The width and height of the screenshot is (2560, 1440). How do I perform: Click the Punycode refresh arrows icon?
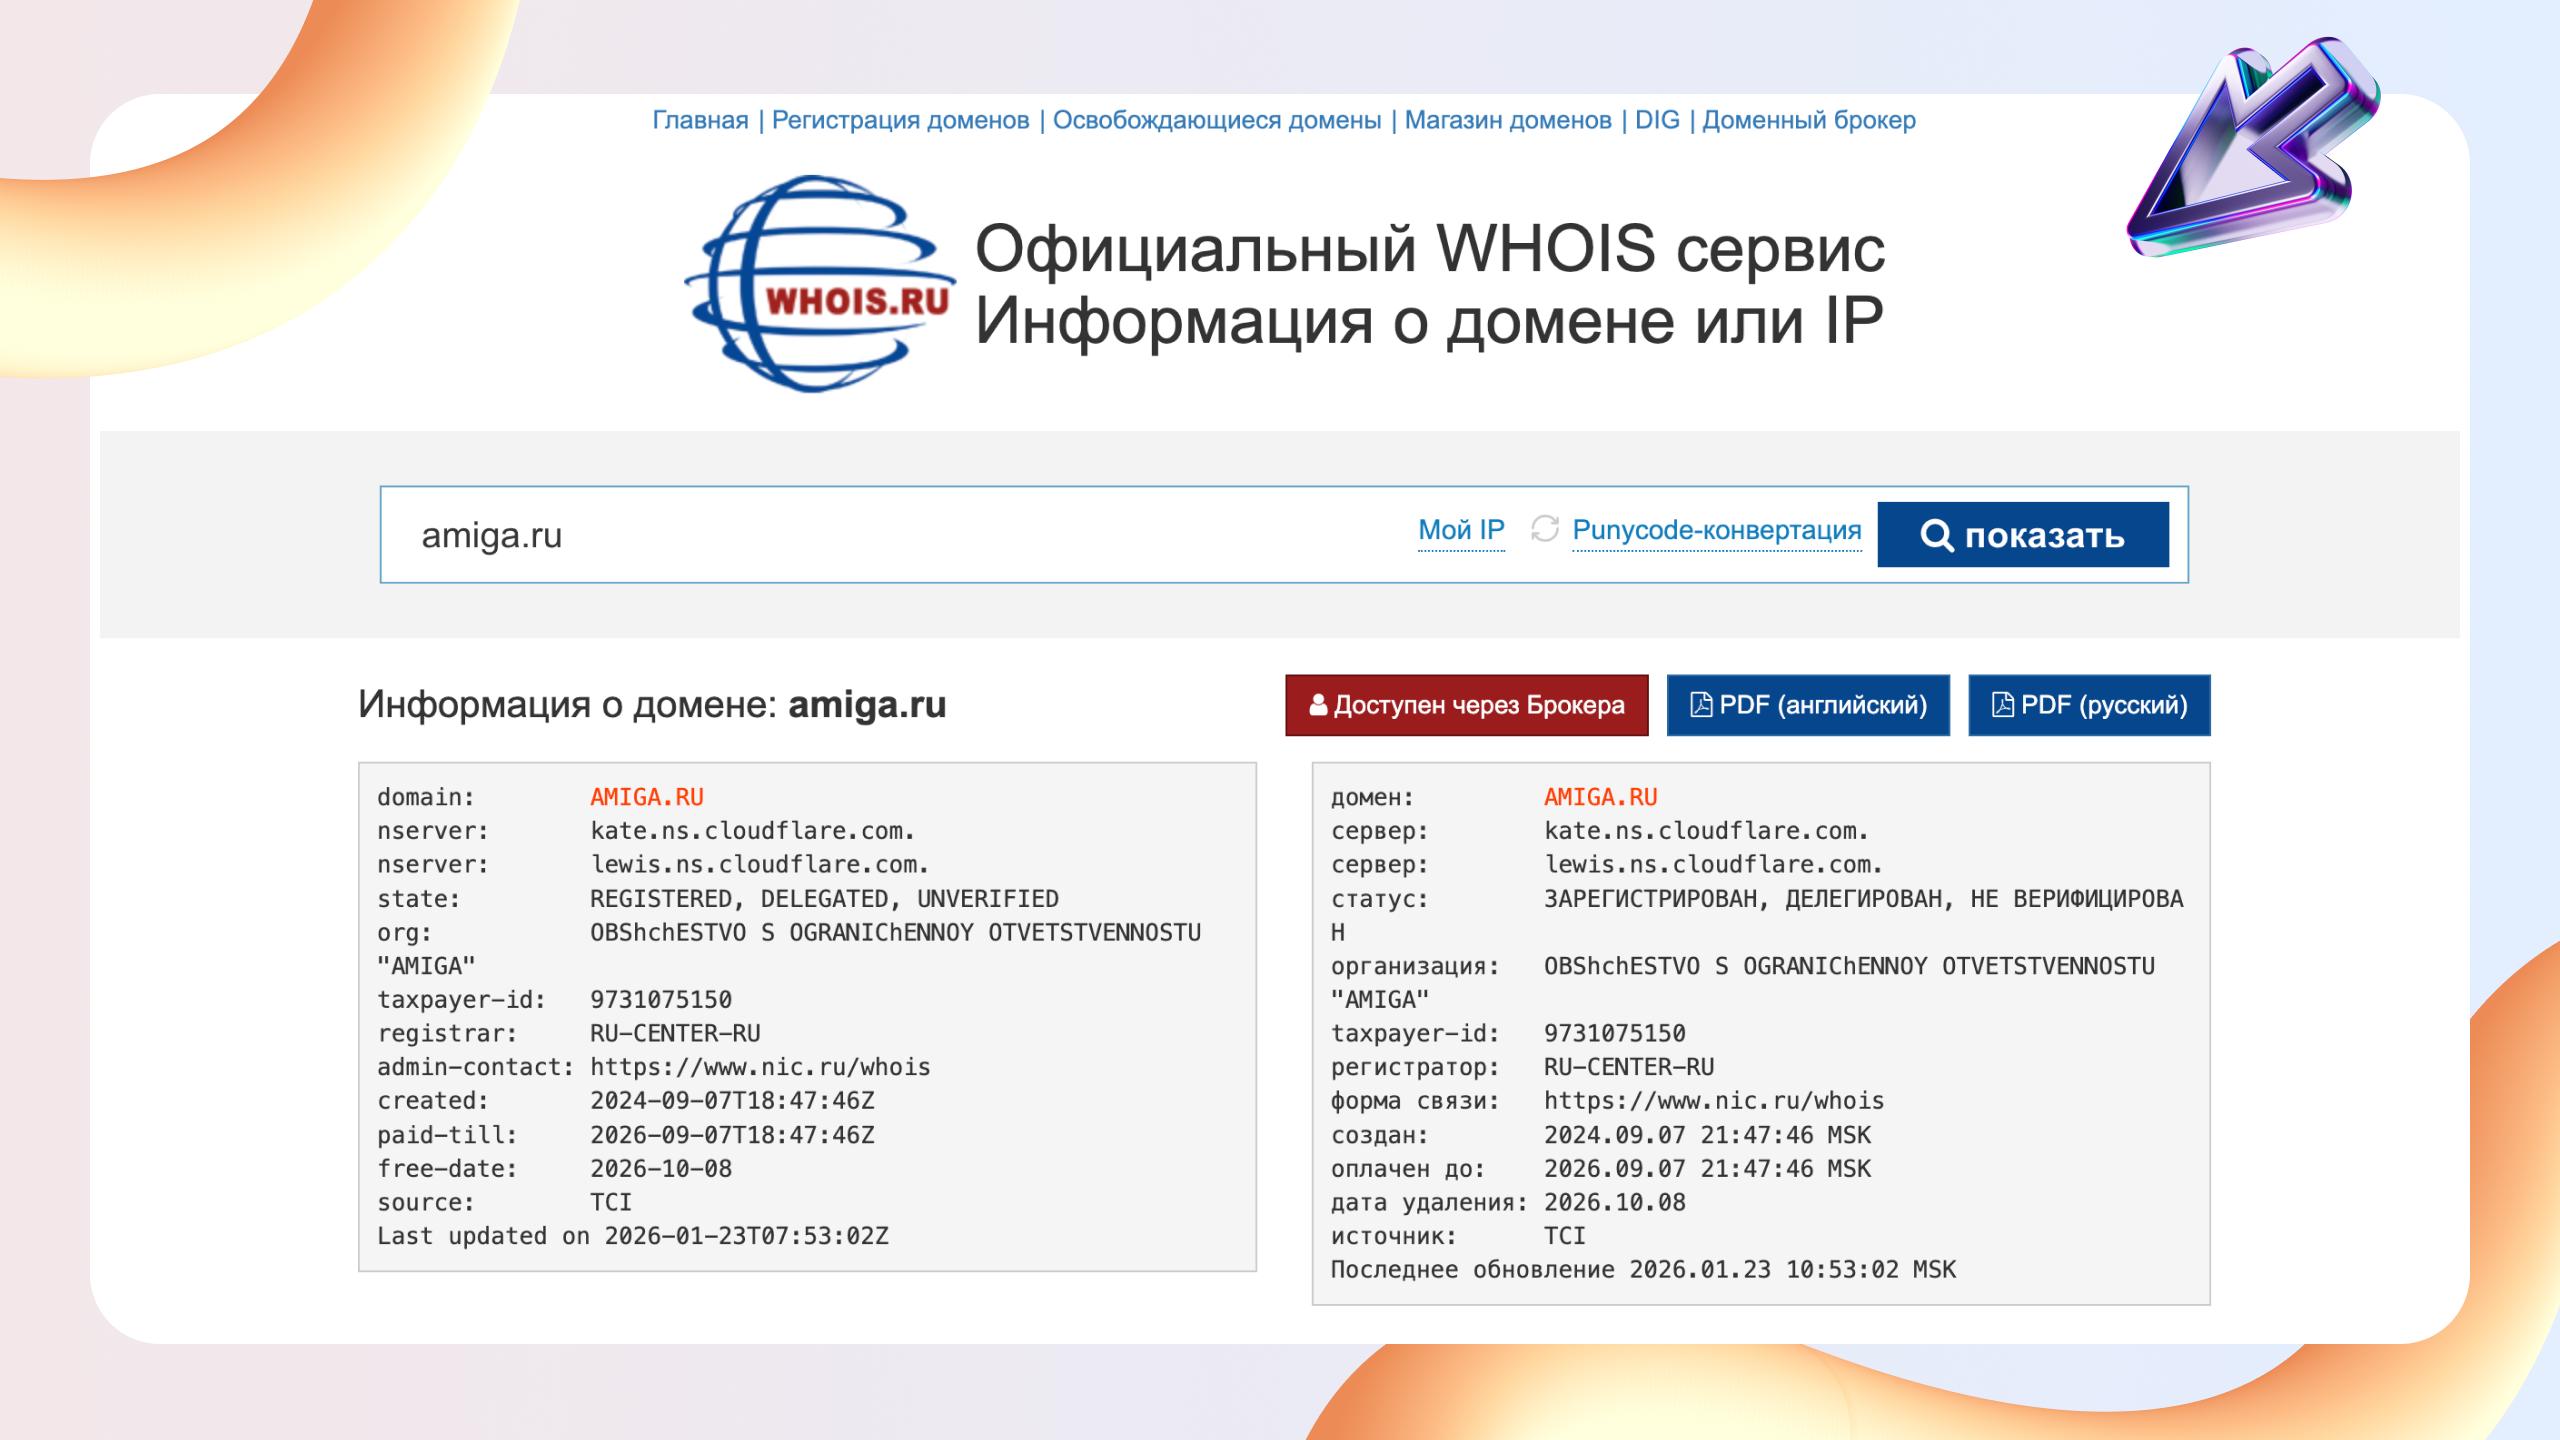click(1545, 529)
